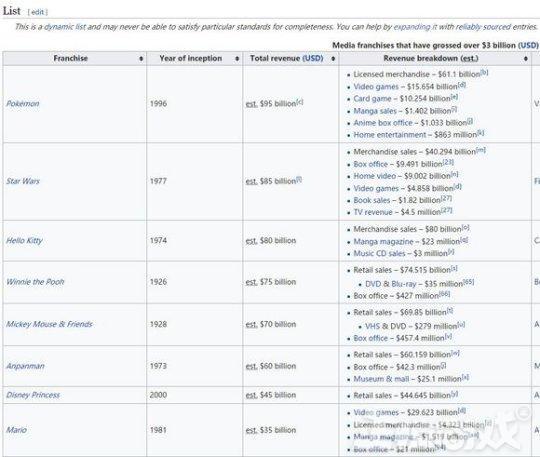Image resolution: width=540 pixels, height=457 pixels.
Task: Select year 1926 in Winnie the Pooh row
Action: click(x=158, y=282)
